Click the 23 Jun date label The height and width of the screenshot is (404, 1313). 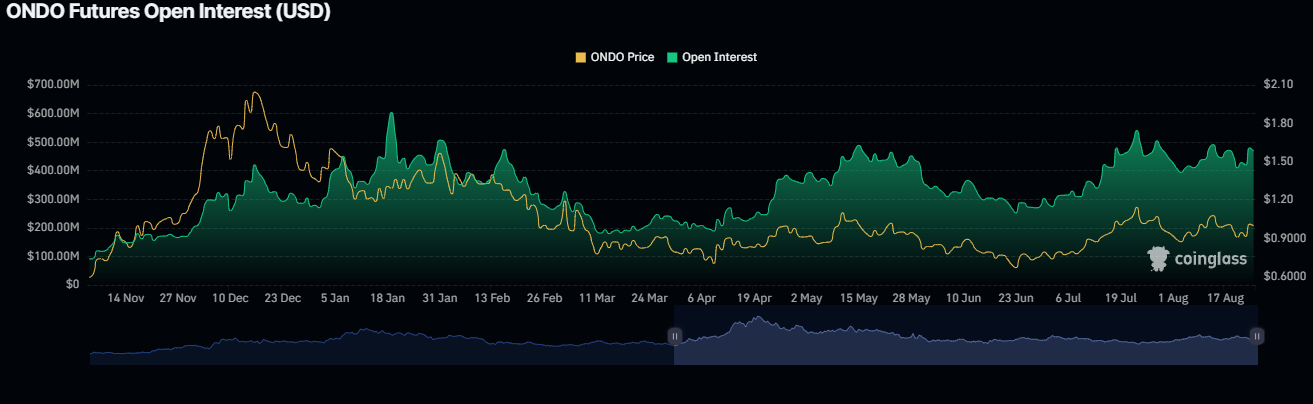(x=1016, y=298)
